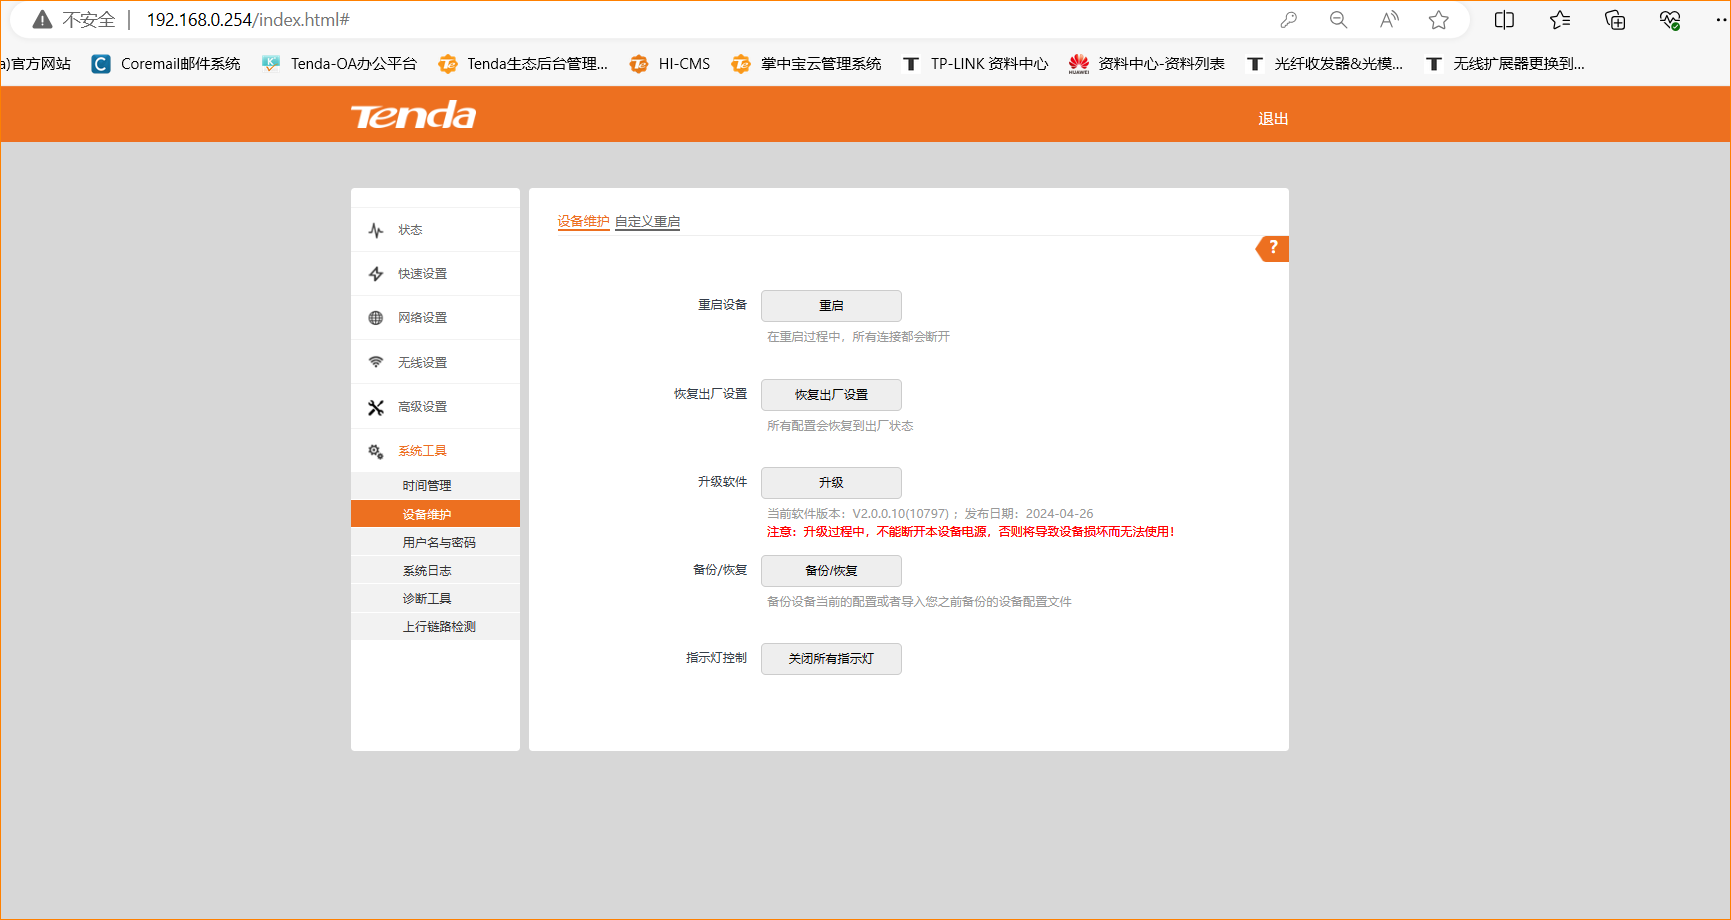This screenshot has height=920, width=1731.
Task: Click the Tenda logo in header
Action: tap(413, 115)
